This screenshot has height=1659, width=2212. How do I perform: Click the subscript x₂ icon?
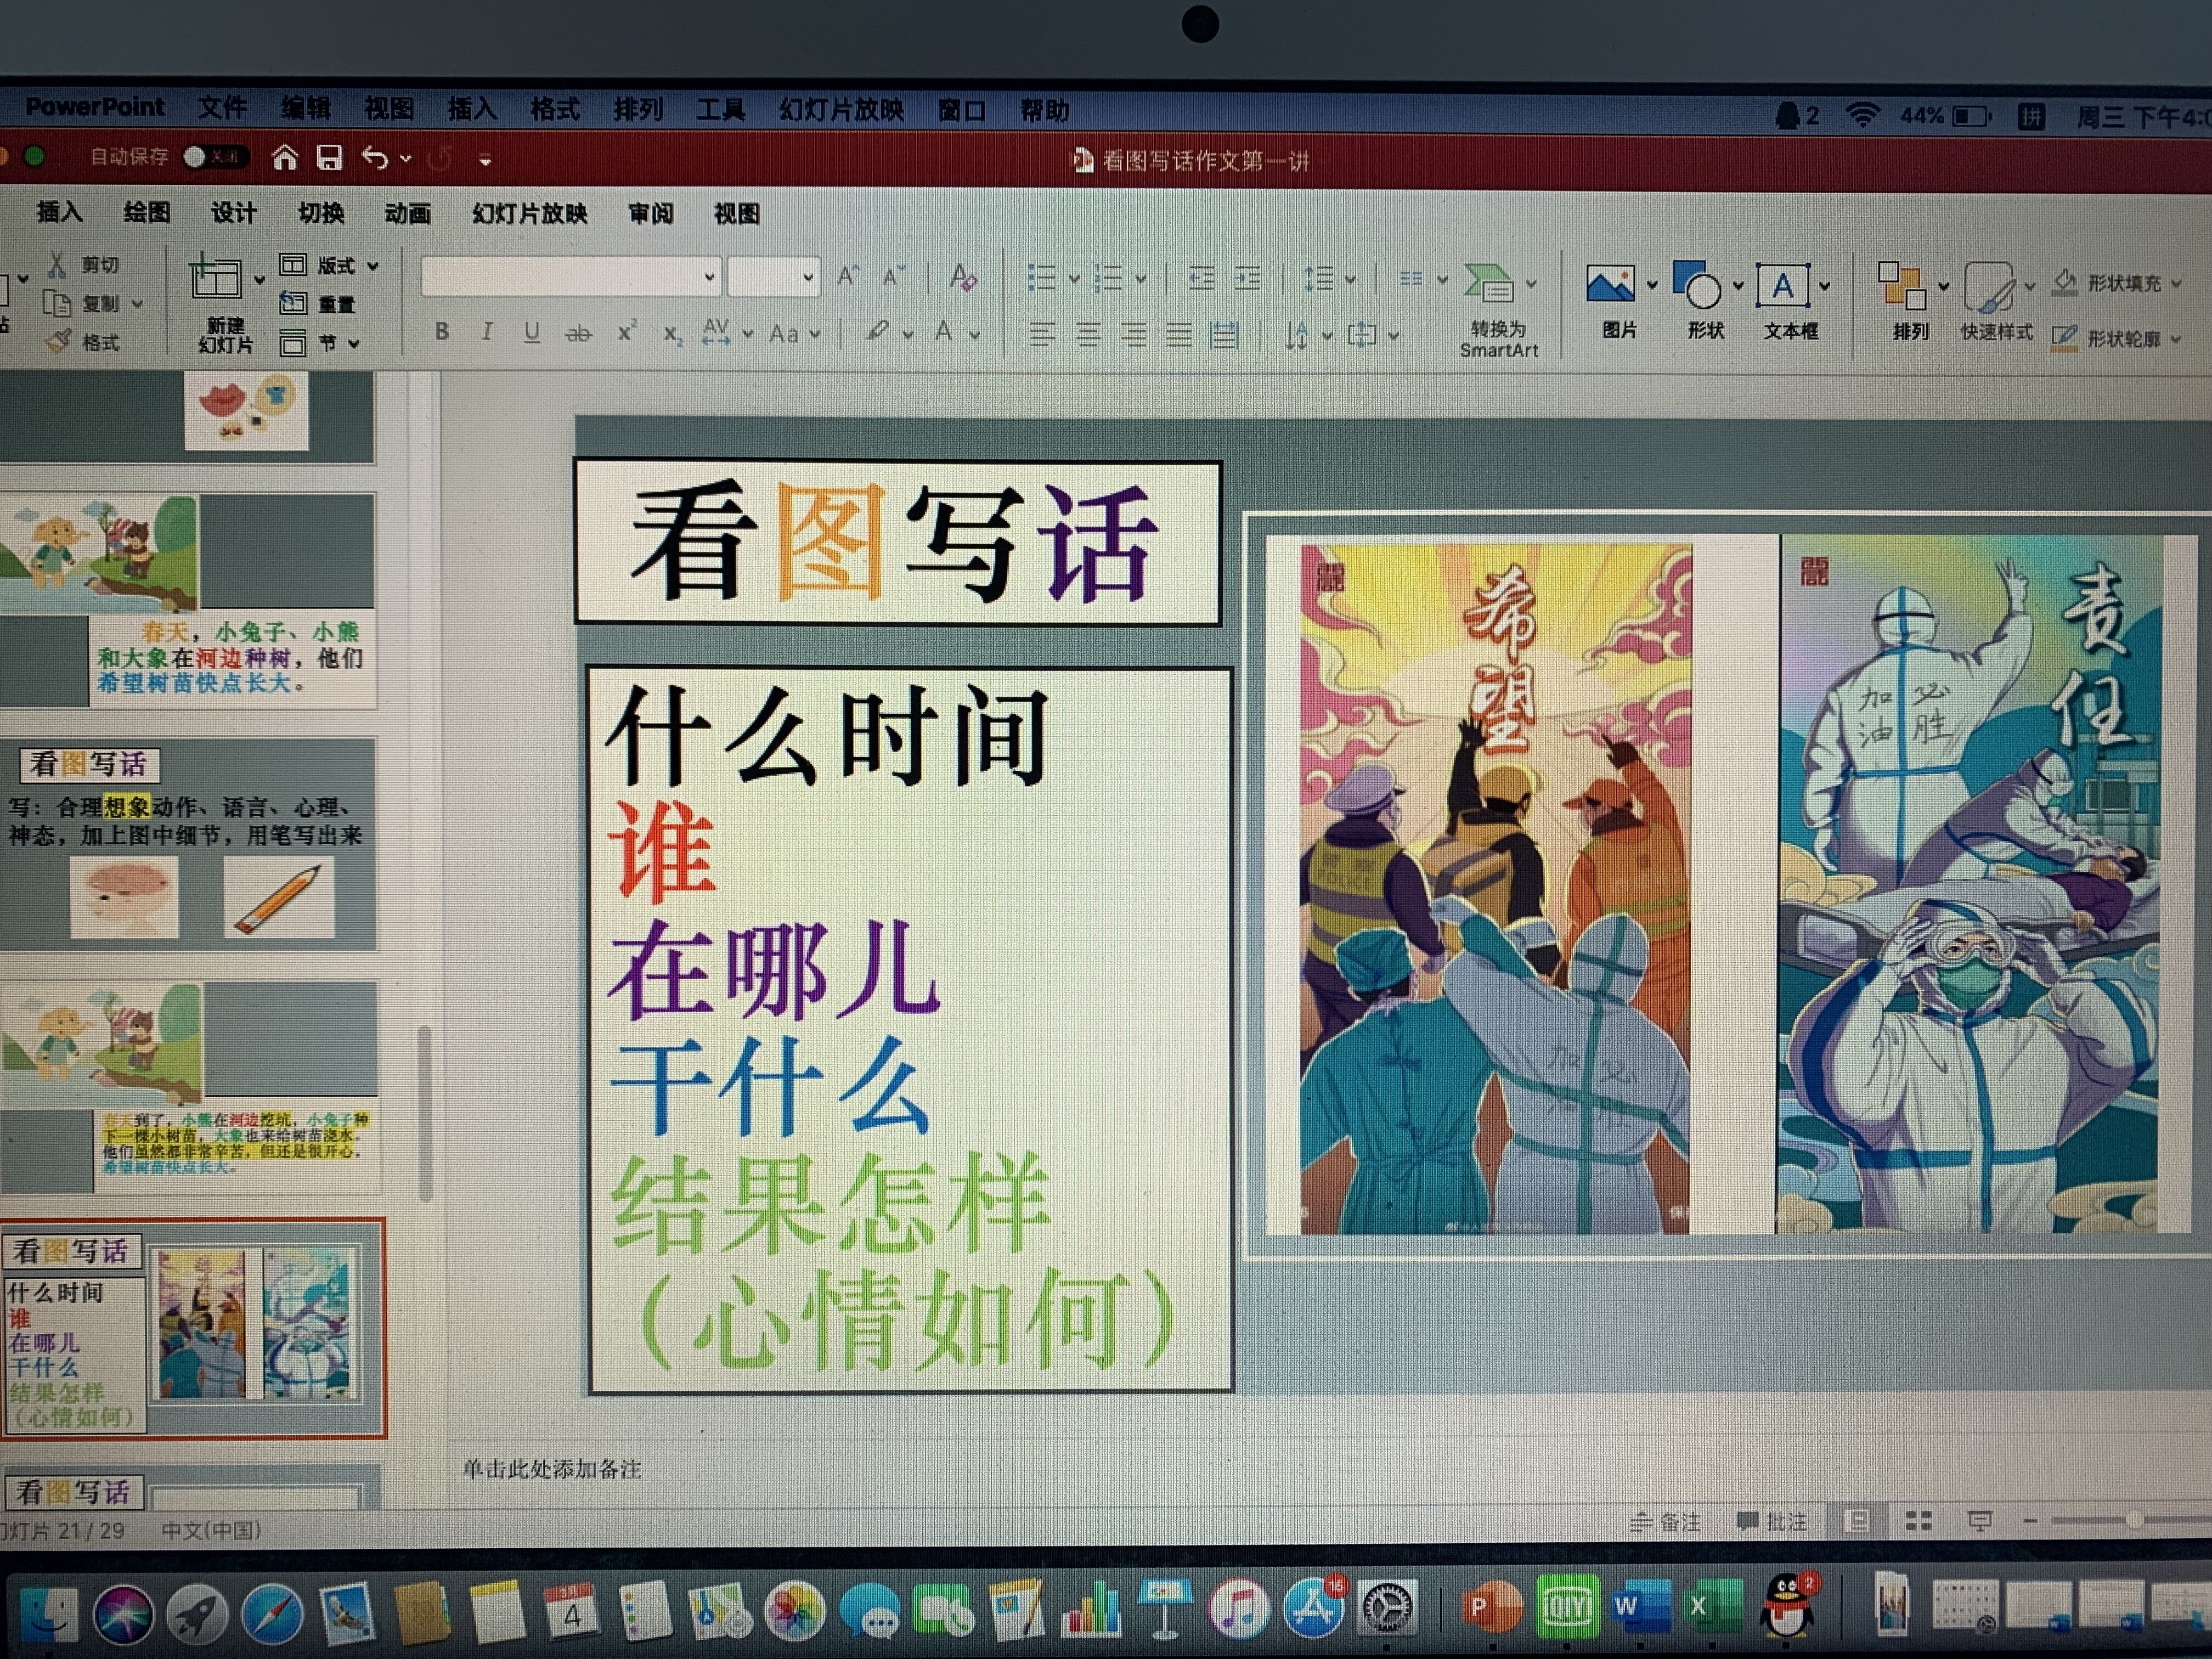[673, 334]
